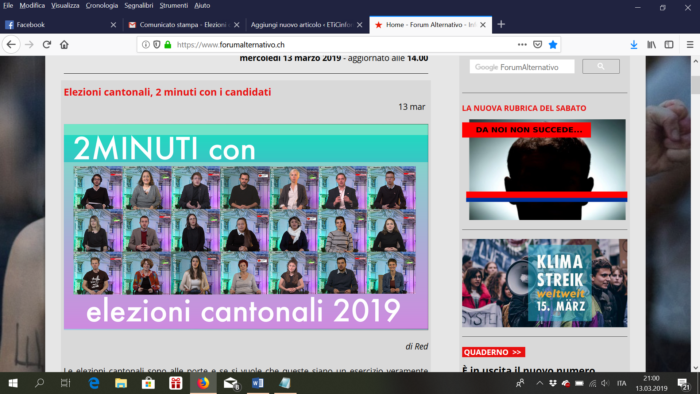Open the Klima Streik 15. März banner
Viewport: 700px width, 394px height.
545,283
